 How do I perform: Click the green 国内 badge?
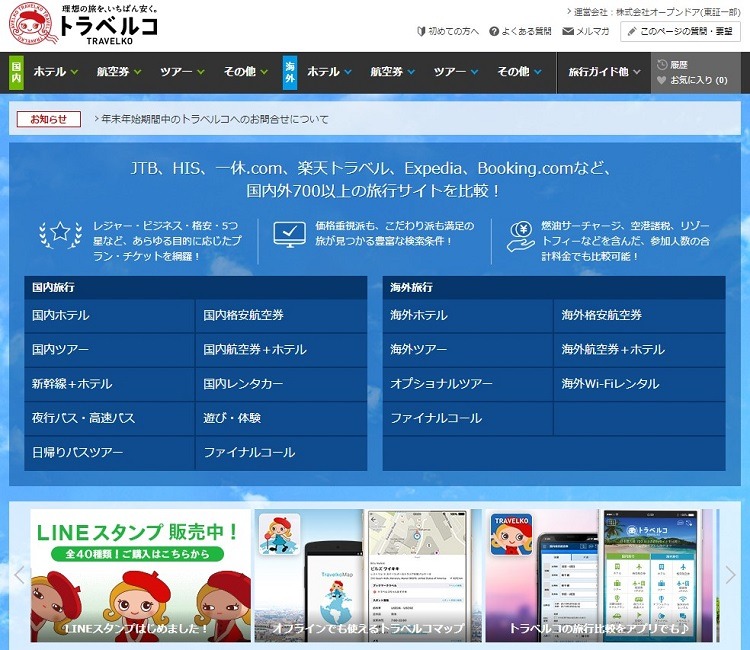pos(16,73)
